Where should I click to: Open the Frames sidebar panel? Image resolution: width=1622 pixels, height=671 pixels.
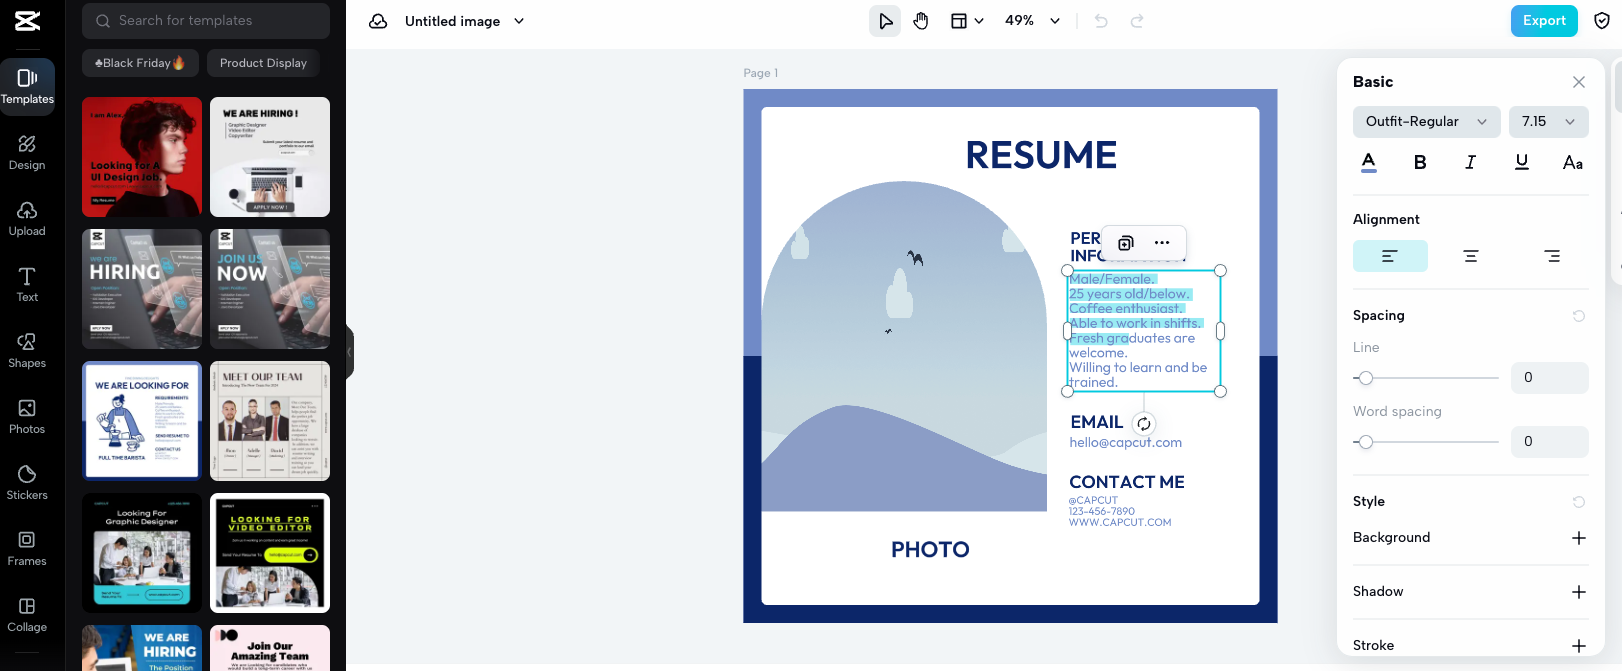[27, 548]
